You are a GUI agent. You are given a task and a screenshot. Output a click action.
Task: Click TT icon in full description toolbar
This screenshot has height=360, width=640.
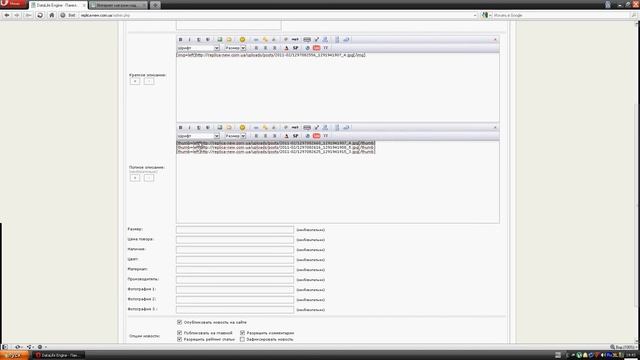tap(326, 136)
